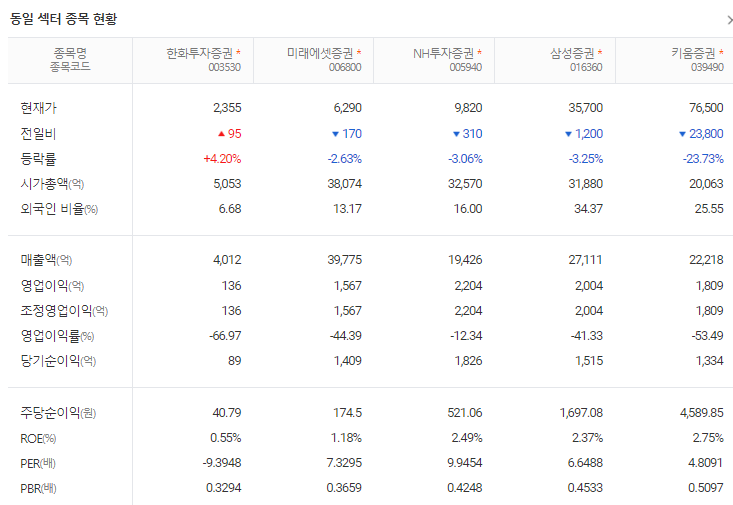Click the foreign ratio value 25.55
Viewport: 733px width, 505px height.
point(709,209)
